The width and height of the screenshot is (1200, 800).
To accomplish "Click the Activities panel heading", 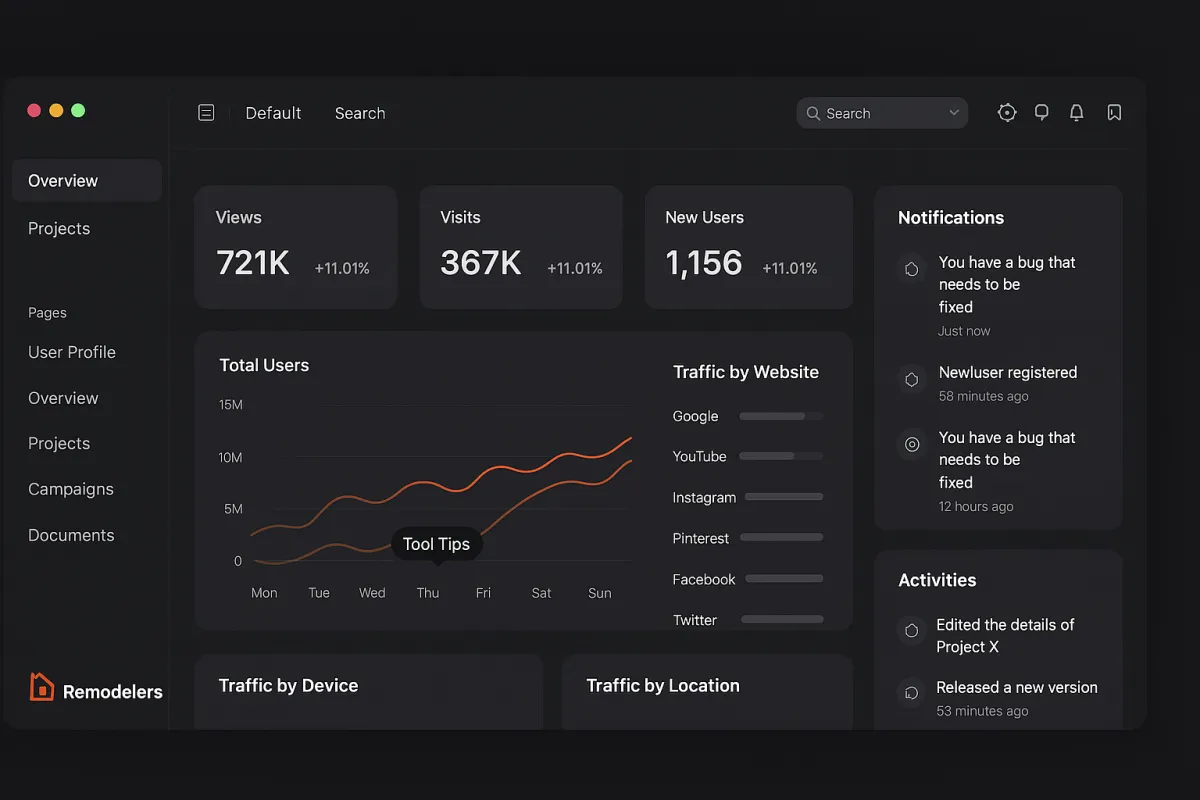I will coord(937,580).
